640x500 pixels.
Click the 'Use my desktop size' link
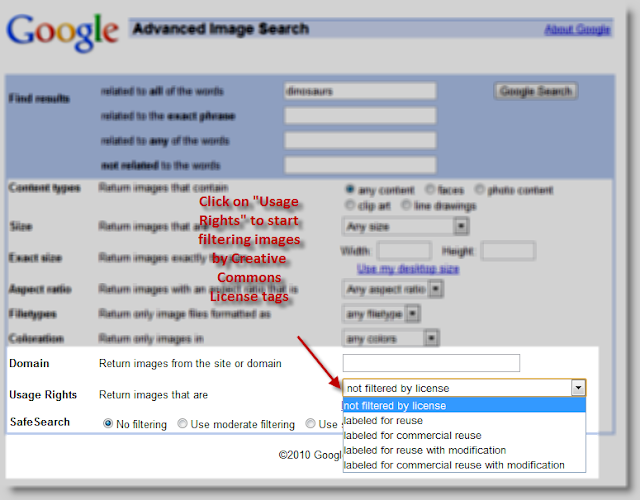coord(408,269)
